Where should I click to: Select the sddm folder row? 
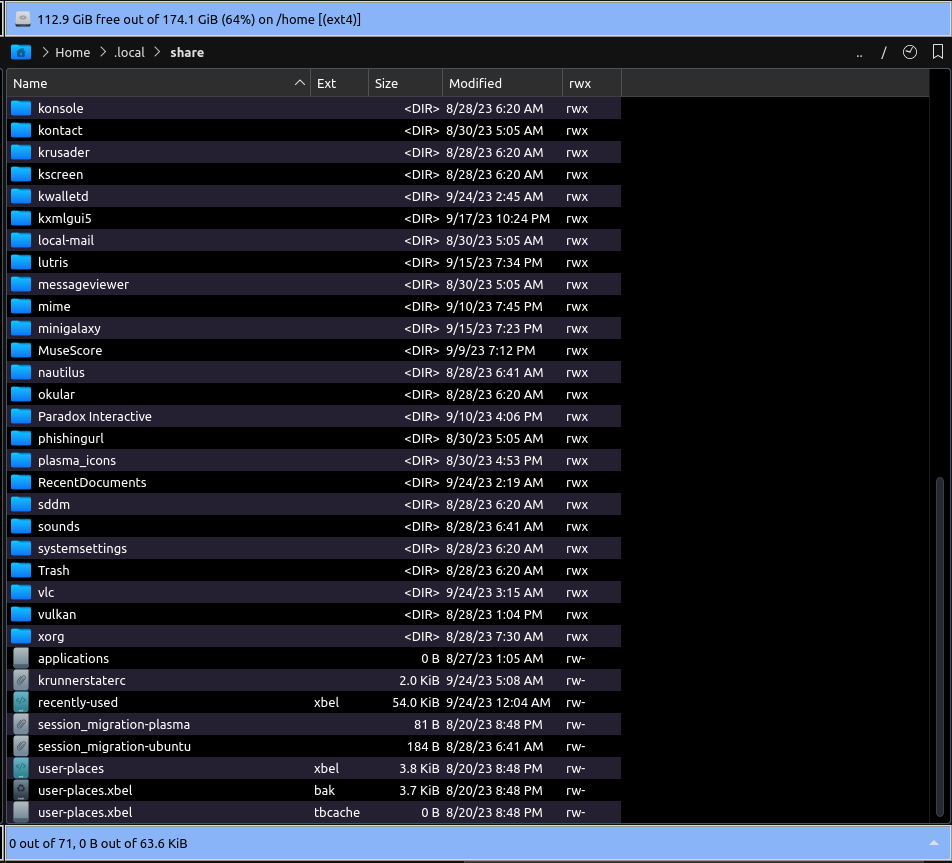(314, 504)
